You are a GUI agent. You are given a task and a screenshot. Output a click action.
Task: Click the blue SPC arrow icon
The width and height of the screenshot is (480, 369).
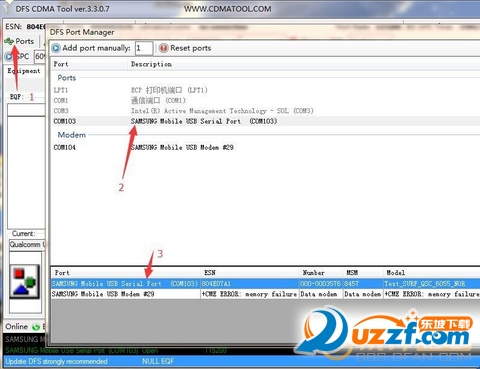8,56
